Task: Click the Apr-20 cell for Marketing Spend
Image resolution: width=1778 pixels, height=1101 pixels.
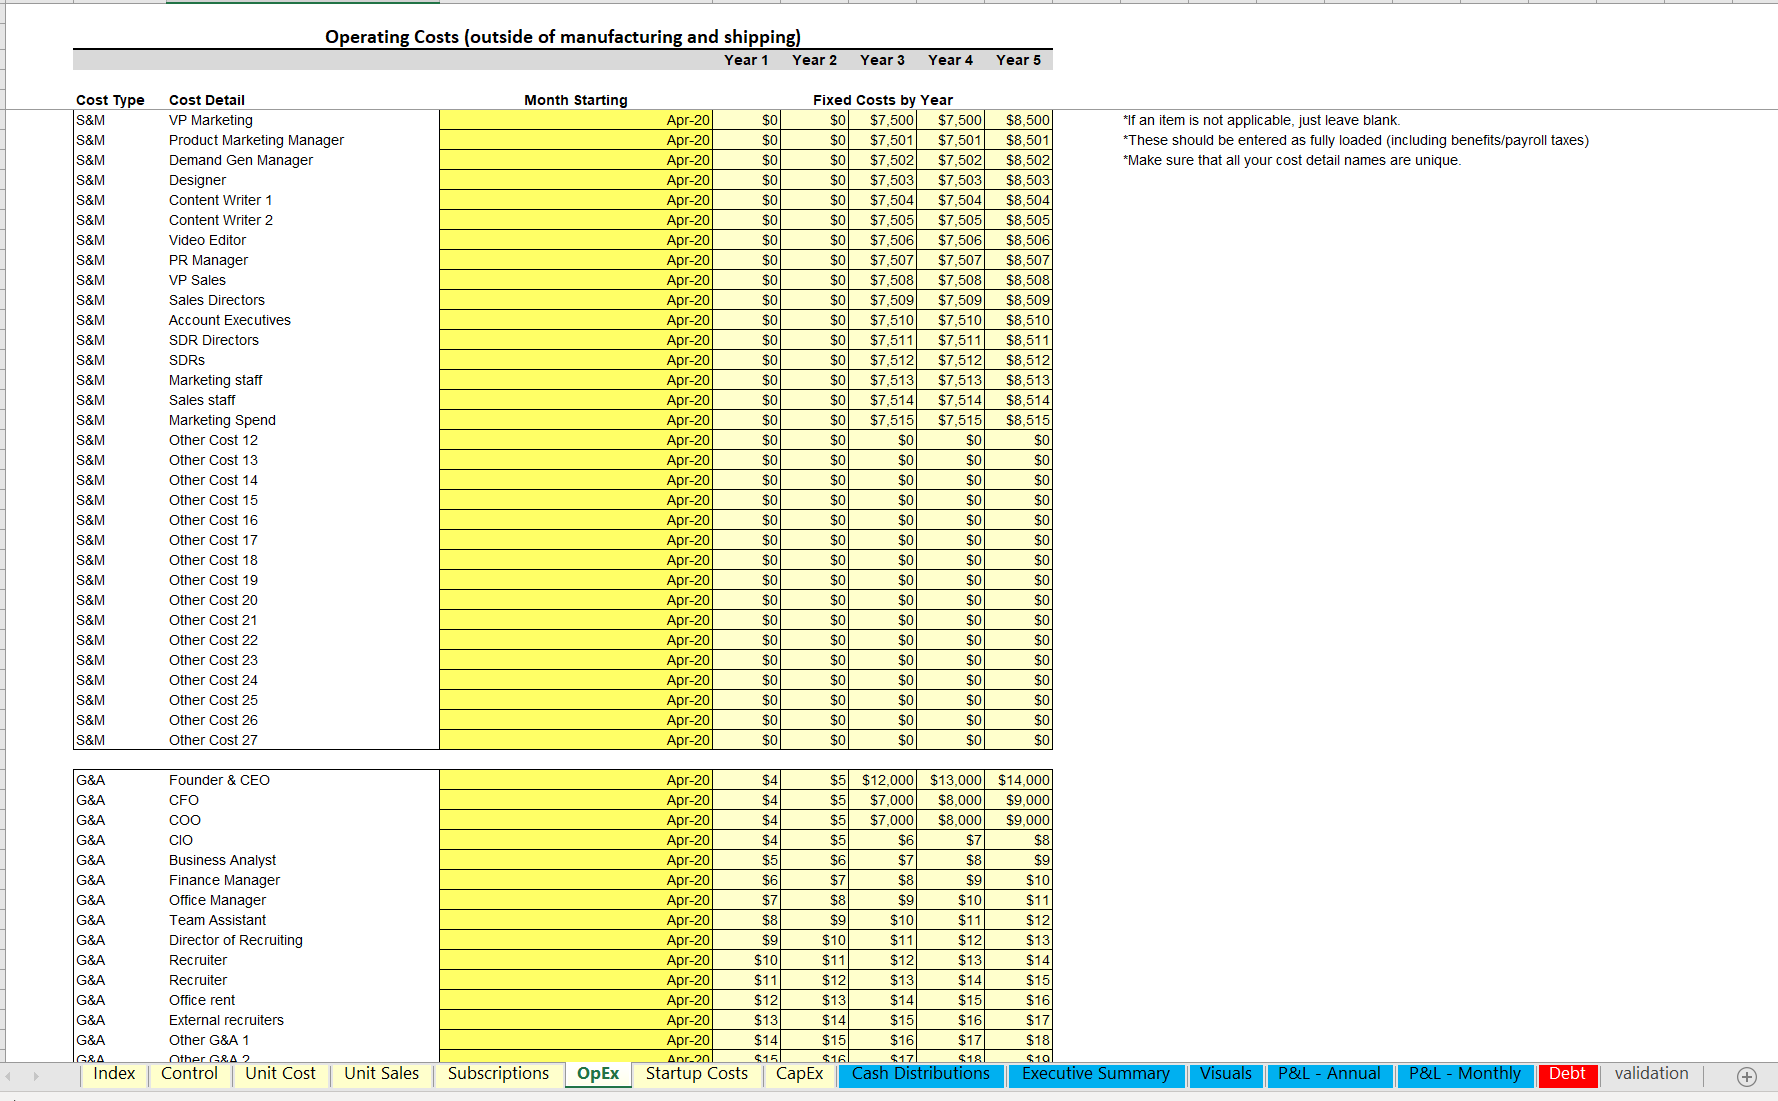Action: (575, 420)
